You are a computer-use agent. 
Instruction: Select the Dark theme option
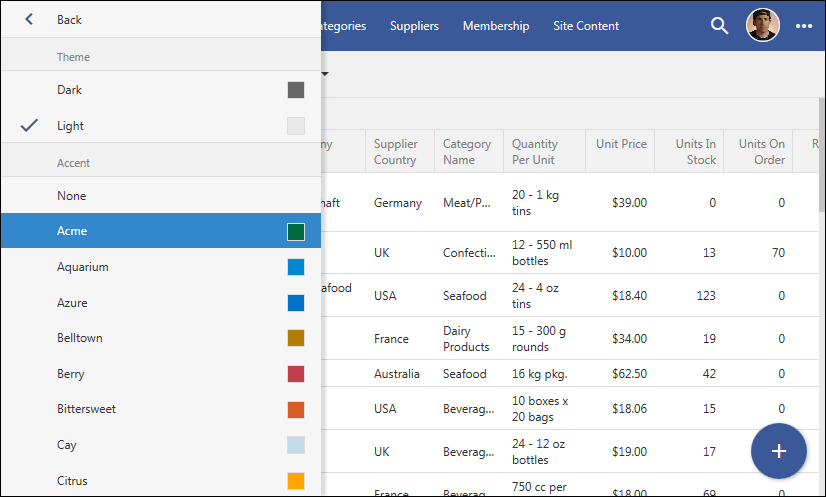(x=161, y=90)
